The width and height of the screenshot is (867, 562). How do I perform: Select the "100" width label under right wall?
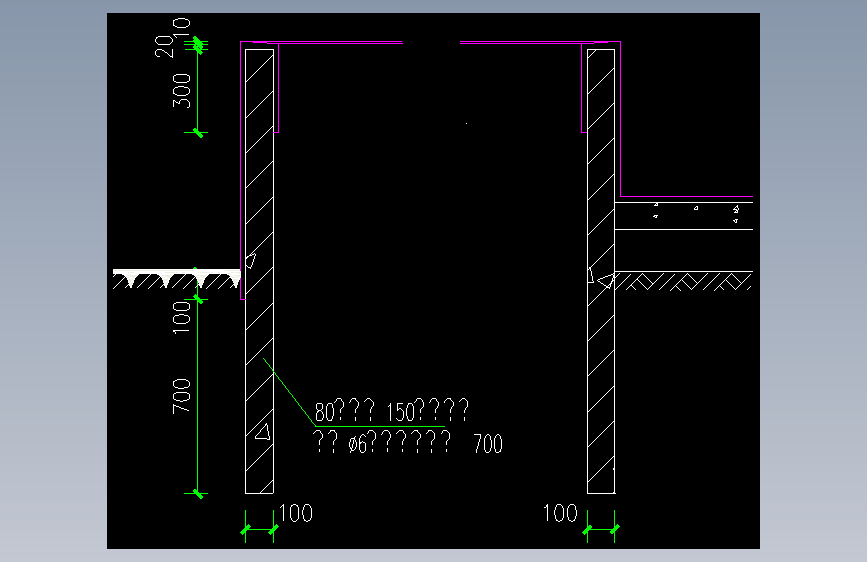coord(560,513)
